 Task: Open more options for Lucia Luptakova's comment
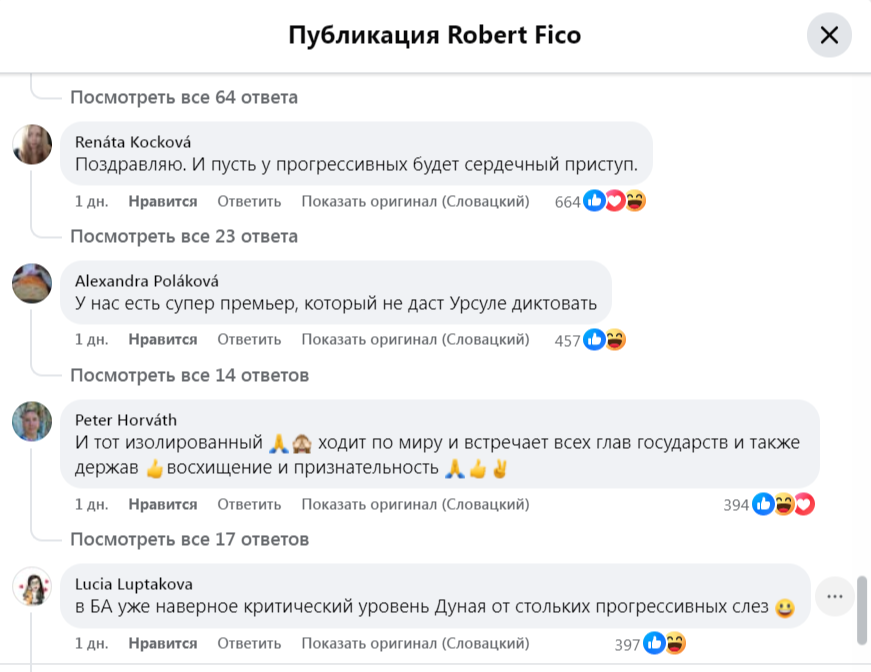pyautogui.click(x=834, y=597)
